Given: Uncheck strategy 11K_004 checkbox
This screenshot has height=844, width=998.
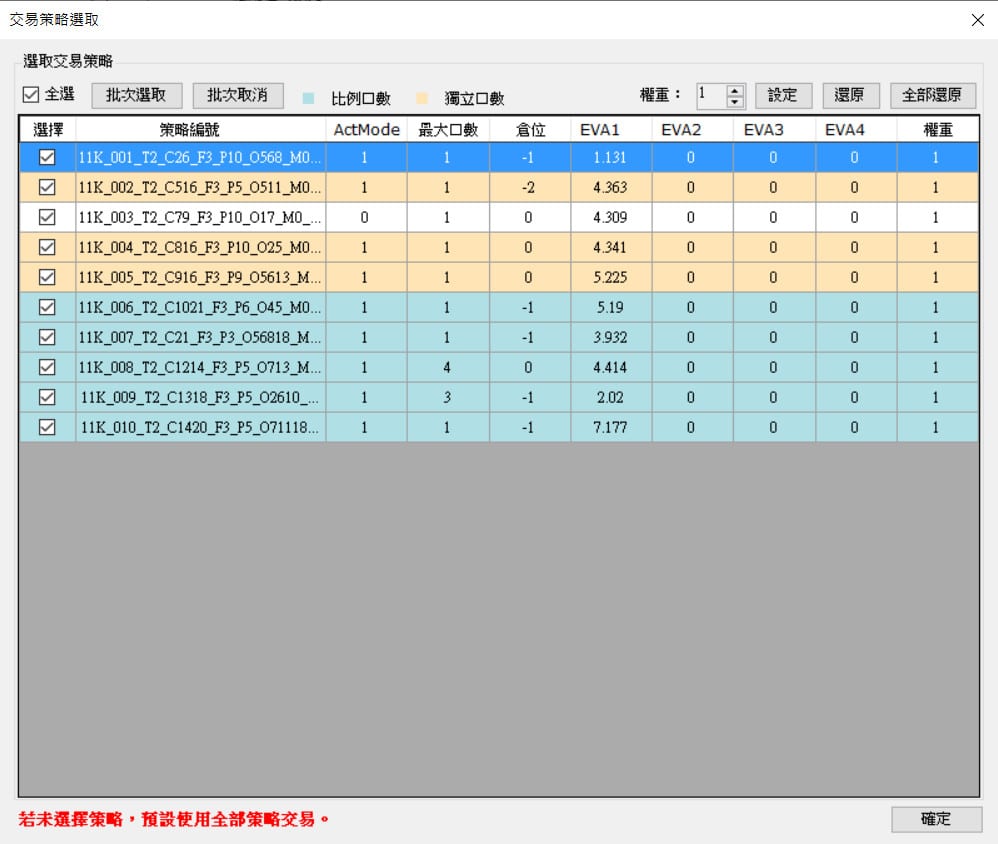Looking at the screenshot, I should [47, 247].
